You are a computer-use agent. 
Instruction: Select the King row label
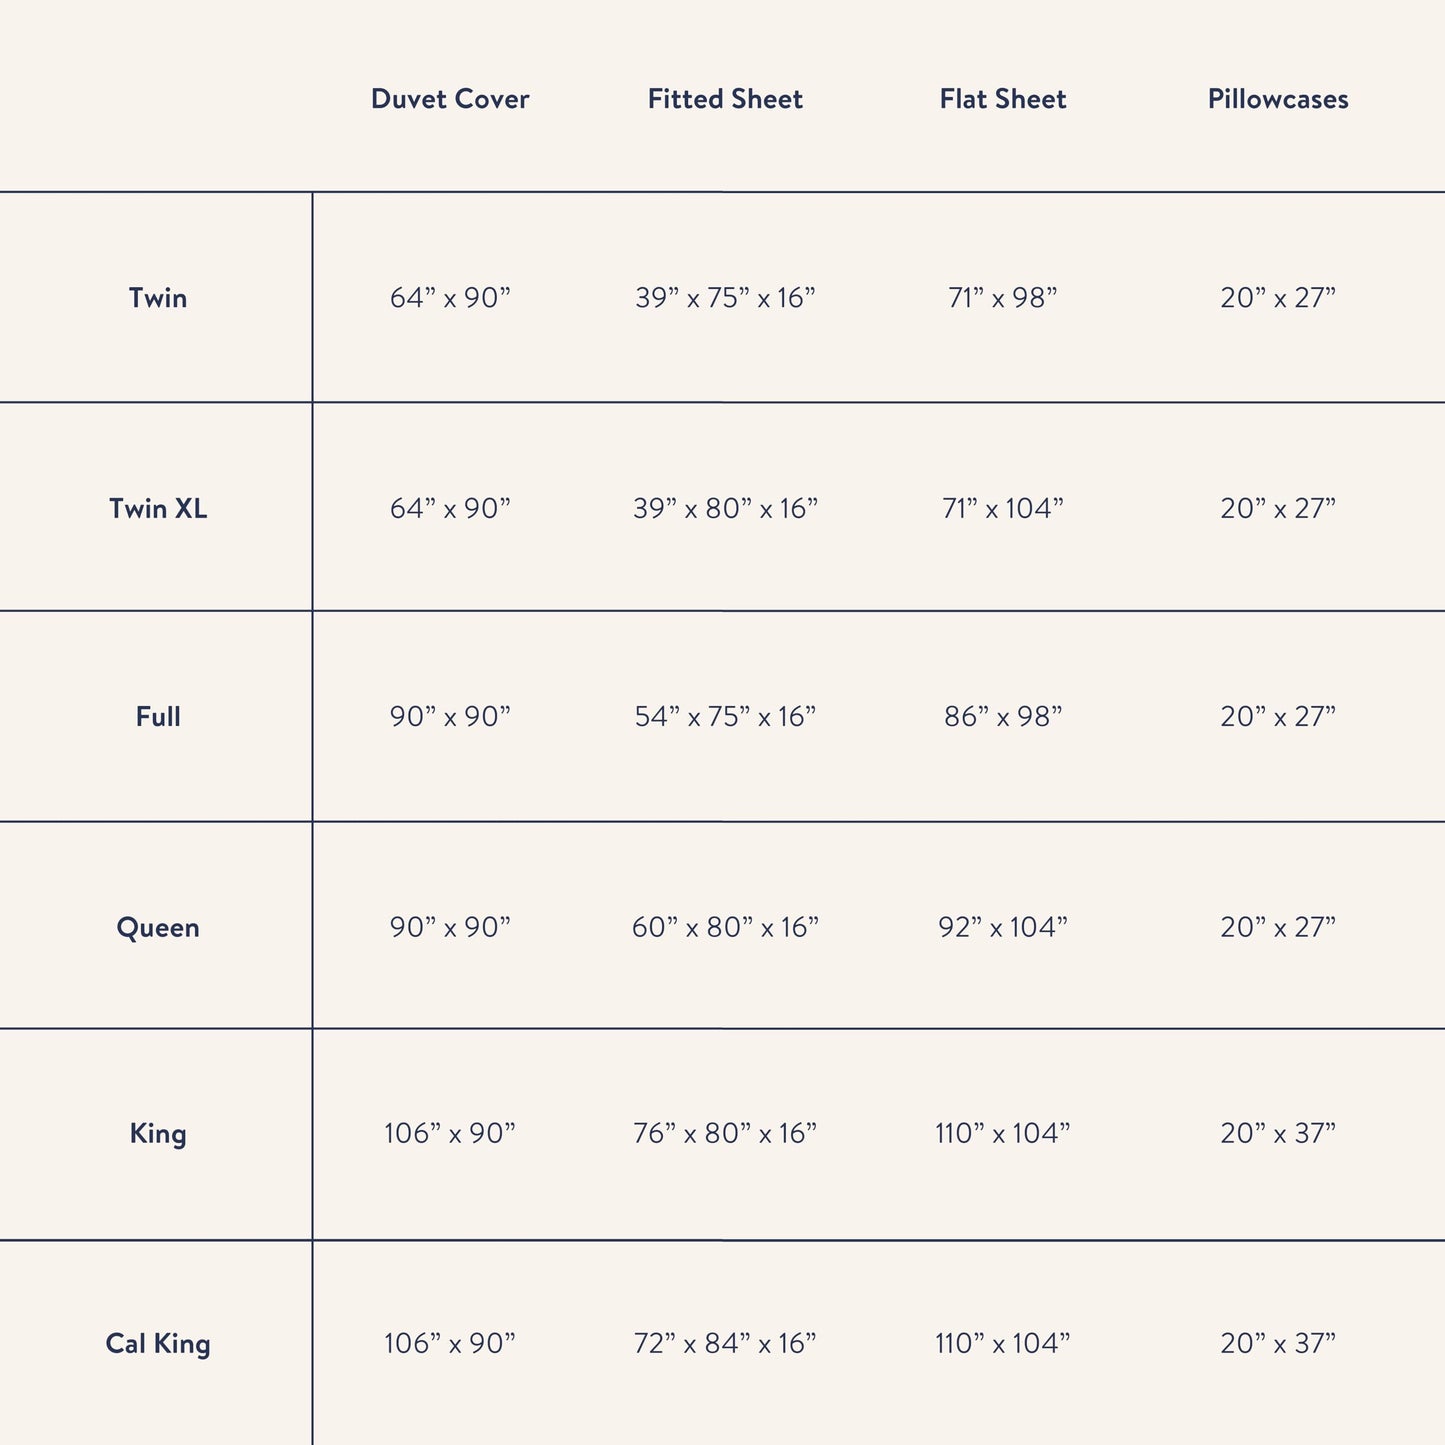pos(158,1134)
